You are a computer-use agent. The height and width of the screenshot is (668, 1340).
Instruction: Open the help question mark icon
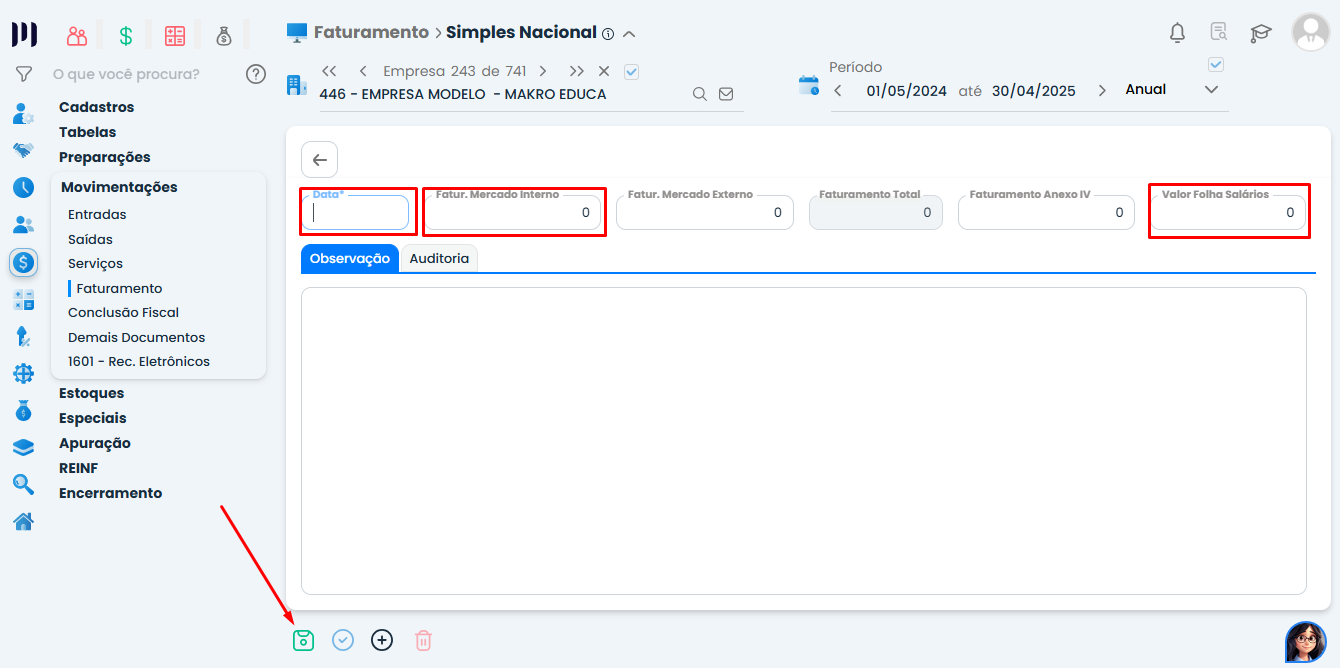(x=256, y=74)
